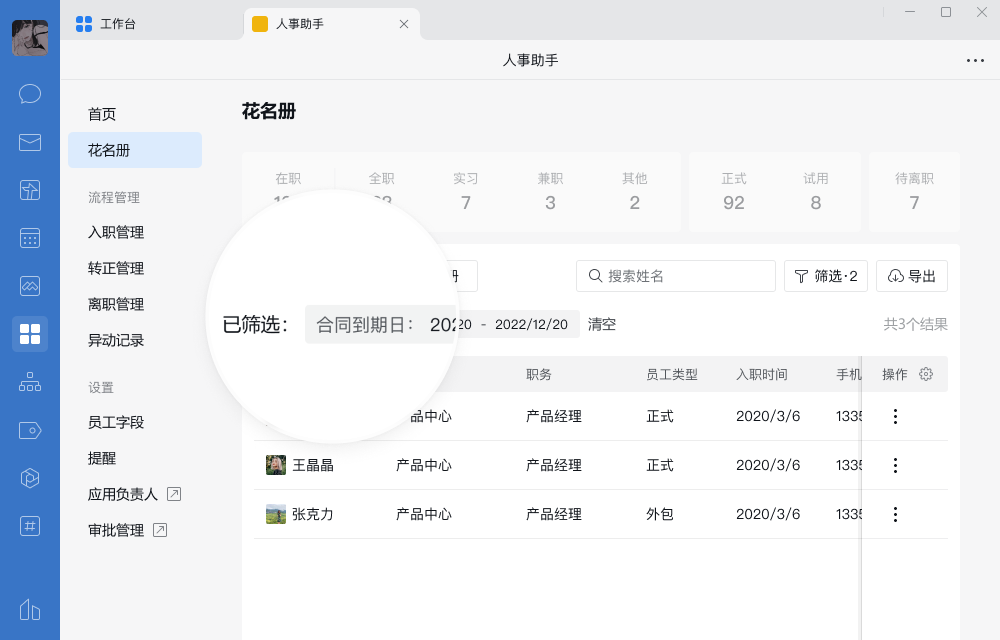Open the organization chart icon
This screenshot has height=640, width=1000.
pyautogui.click(x=30, y=381)
